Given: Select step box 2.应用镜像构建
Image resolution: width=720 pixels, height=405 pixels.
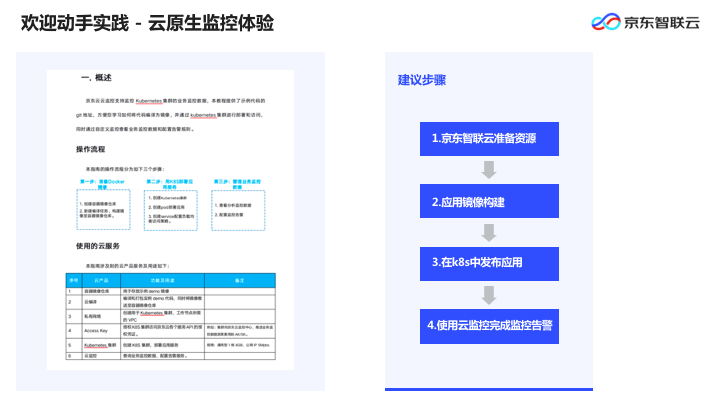Looking at the screenshot, I should click(489, 201).
